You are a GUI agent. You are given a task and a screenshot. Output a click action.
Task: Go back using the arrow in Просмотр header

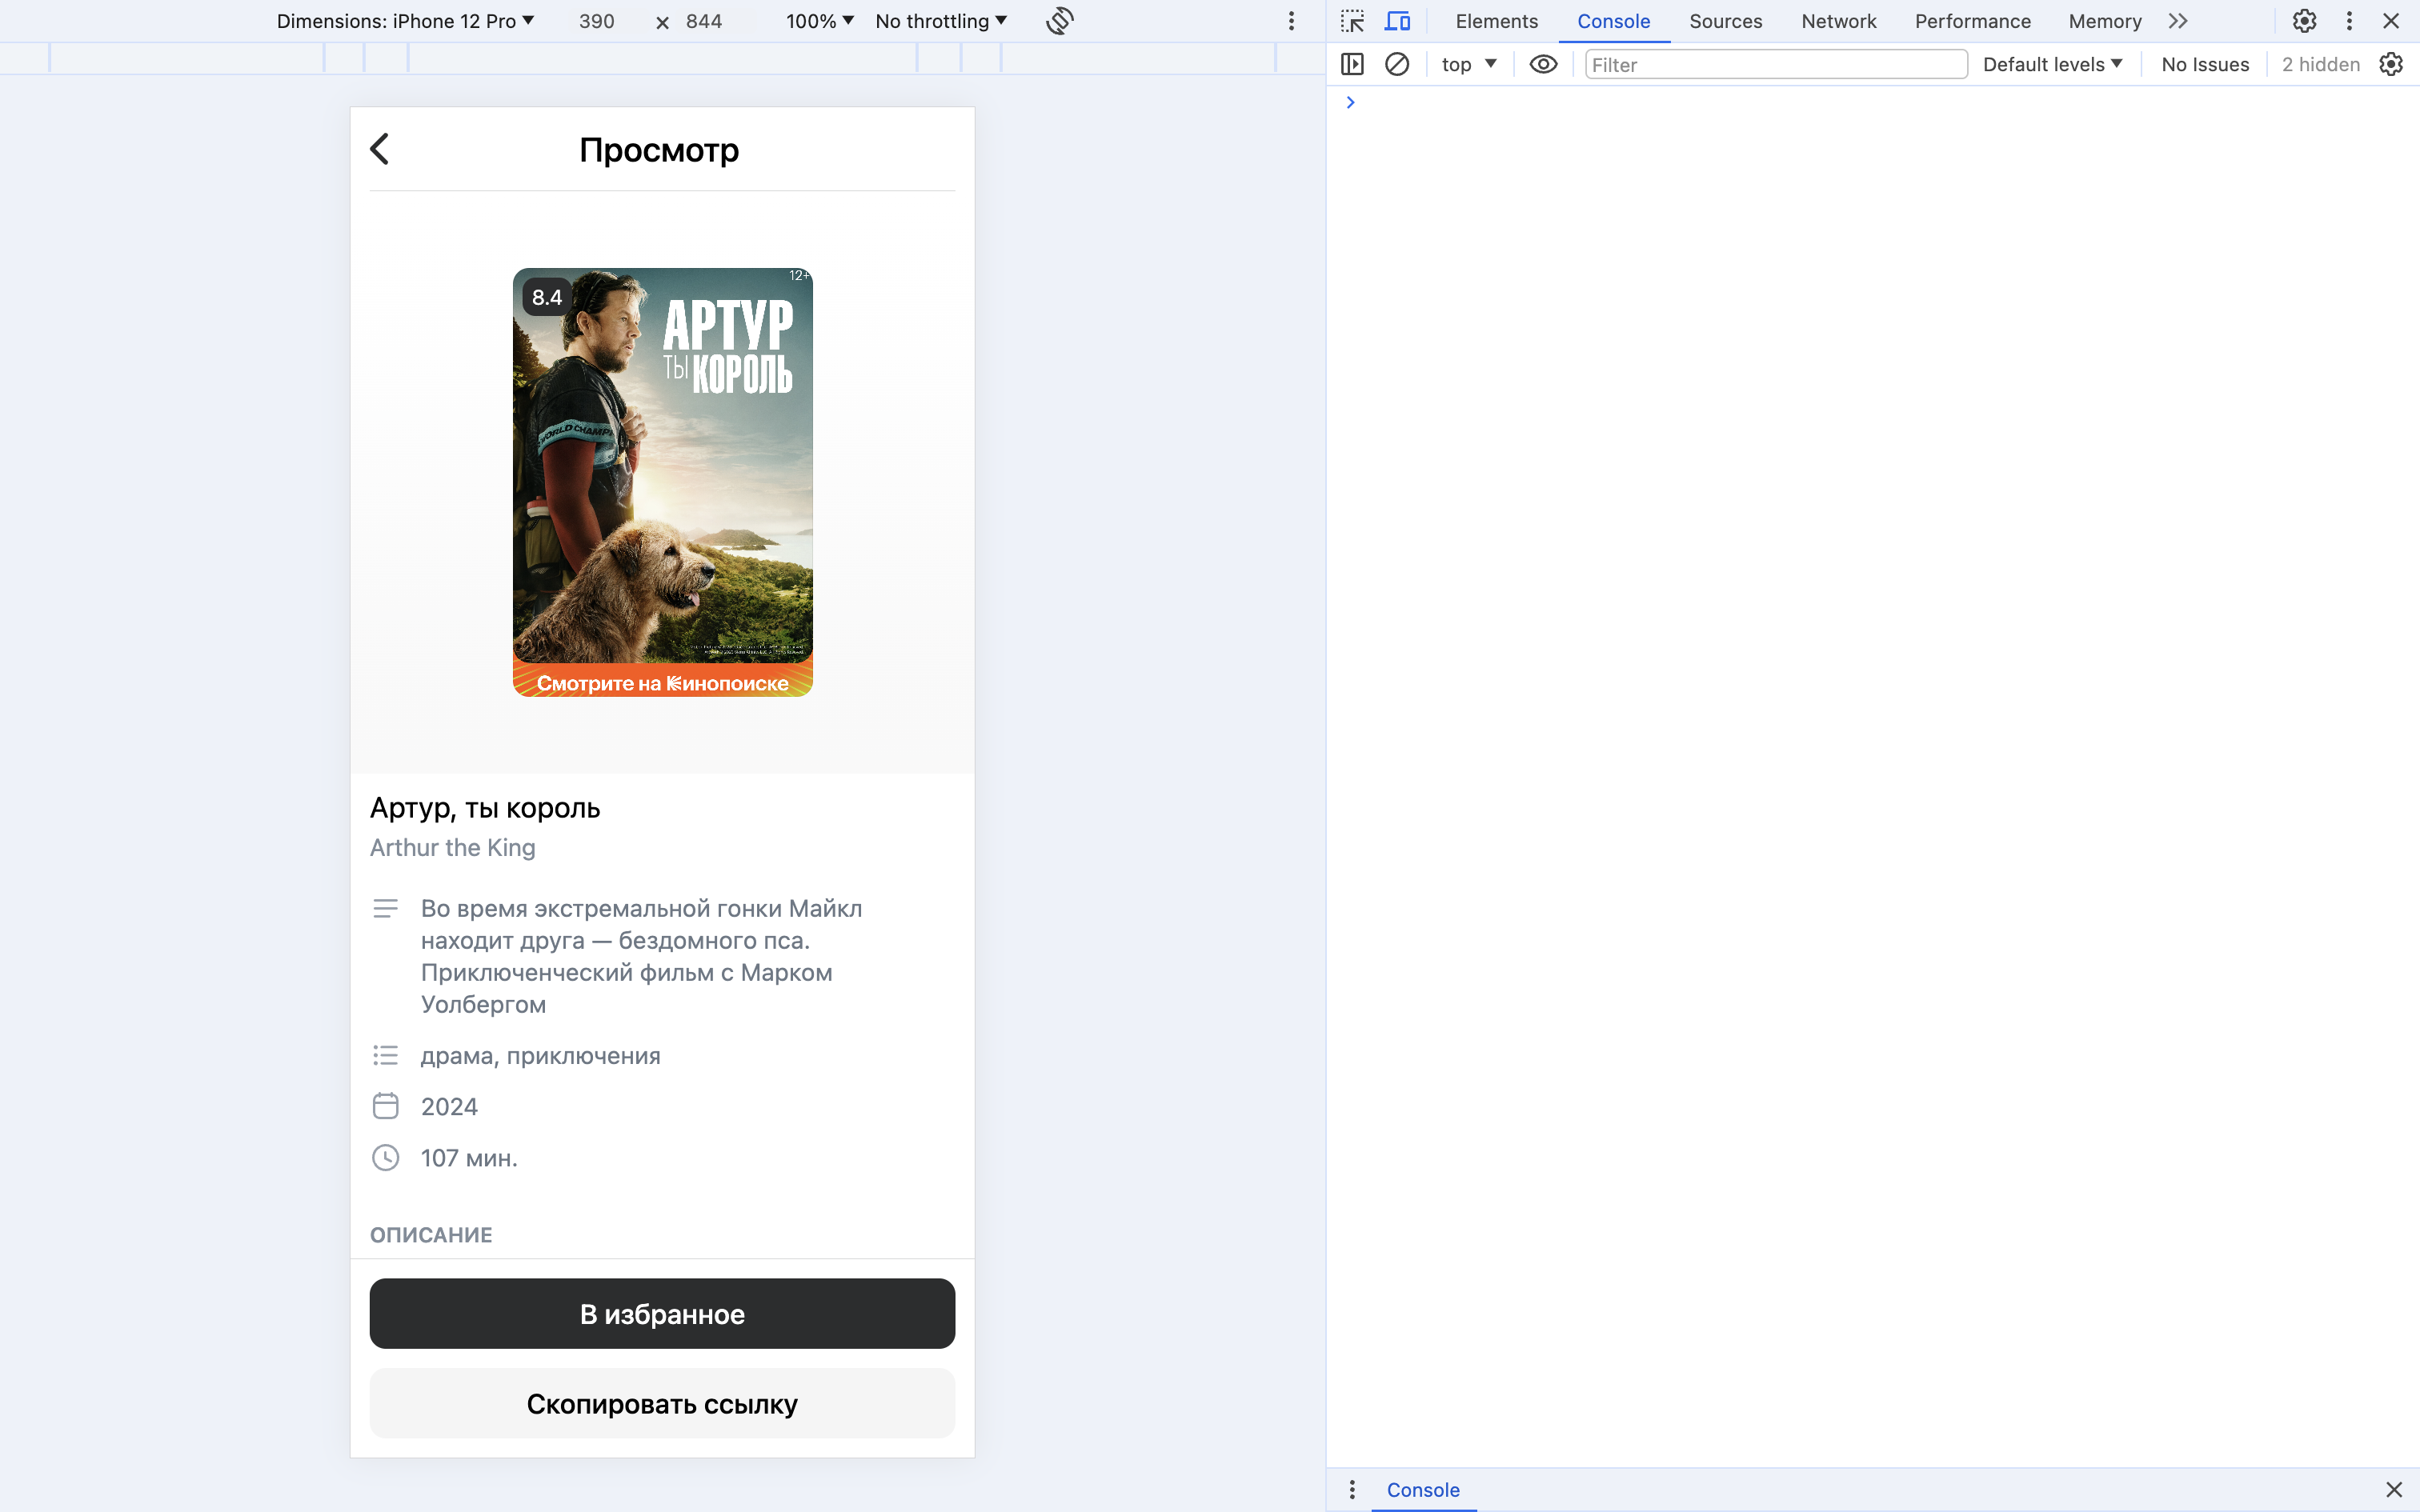379,149
